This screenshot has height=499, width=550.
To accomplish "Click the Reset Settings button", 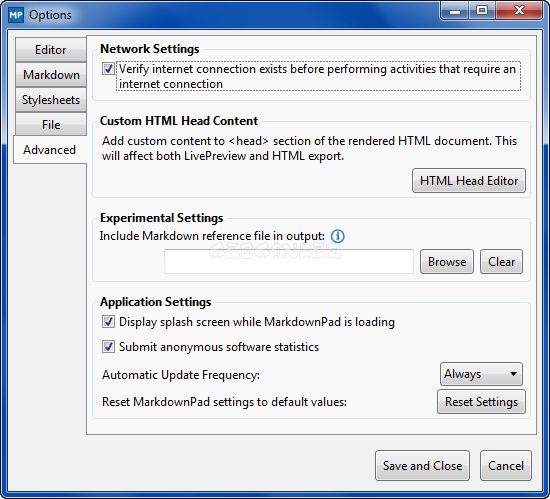I will point(481,402).
